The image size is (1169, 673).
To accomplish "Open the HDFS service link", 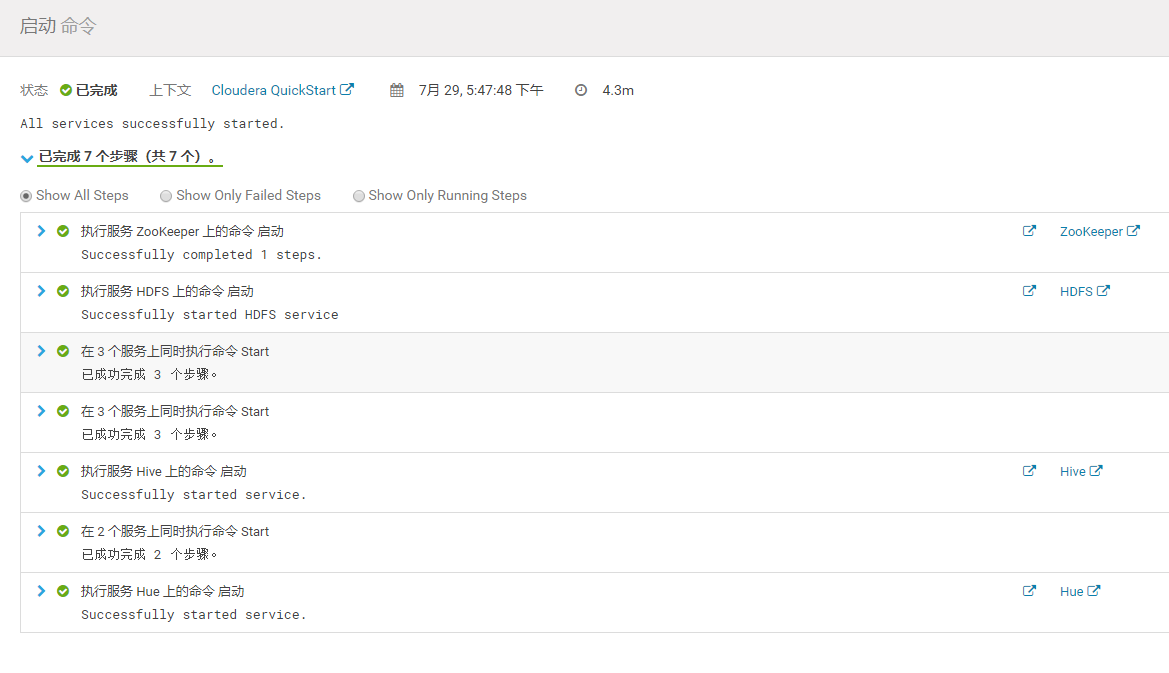I will point(1085,291).
